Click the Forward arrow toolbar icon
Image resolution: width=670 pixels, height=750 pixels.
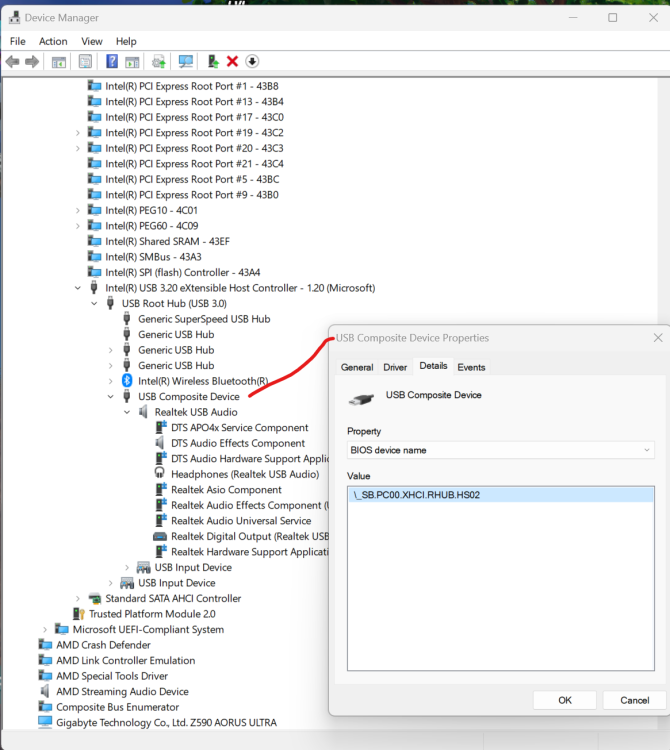point(32,62)
